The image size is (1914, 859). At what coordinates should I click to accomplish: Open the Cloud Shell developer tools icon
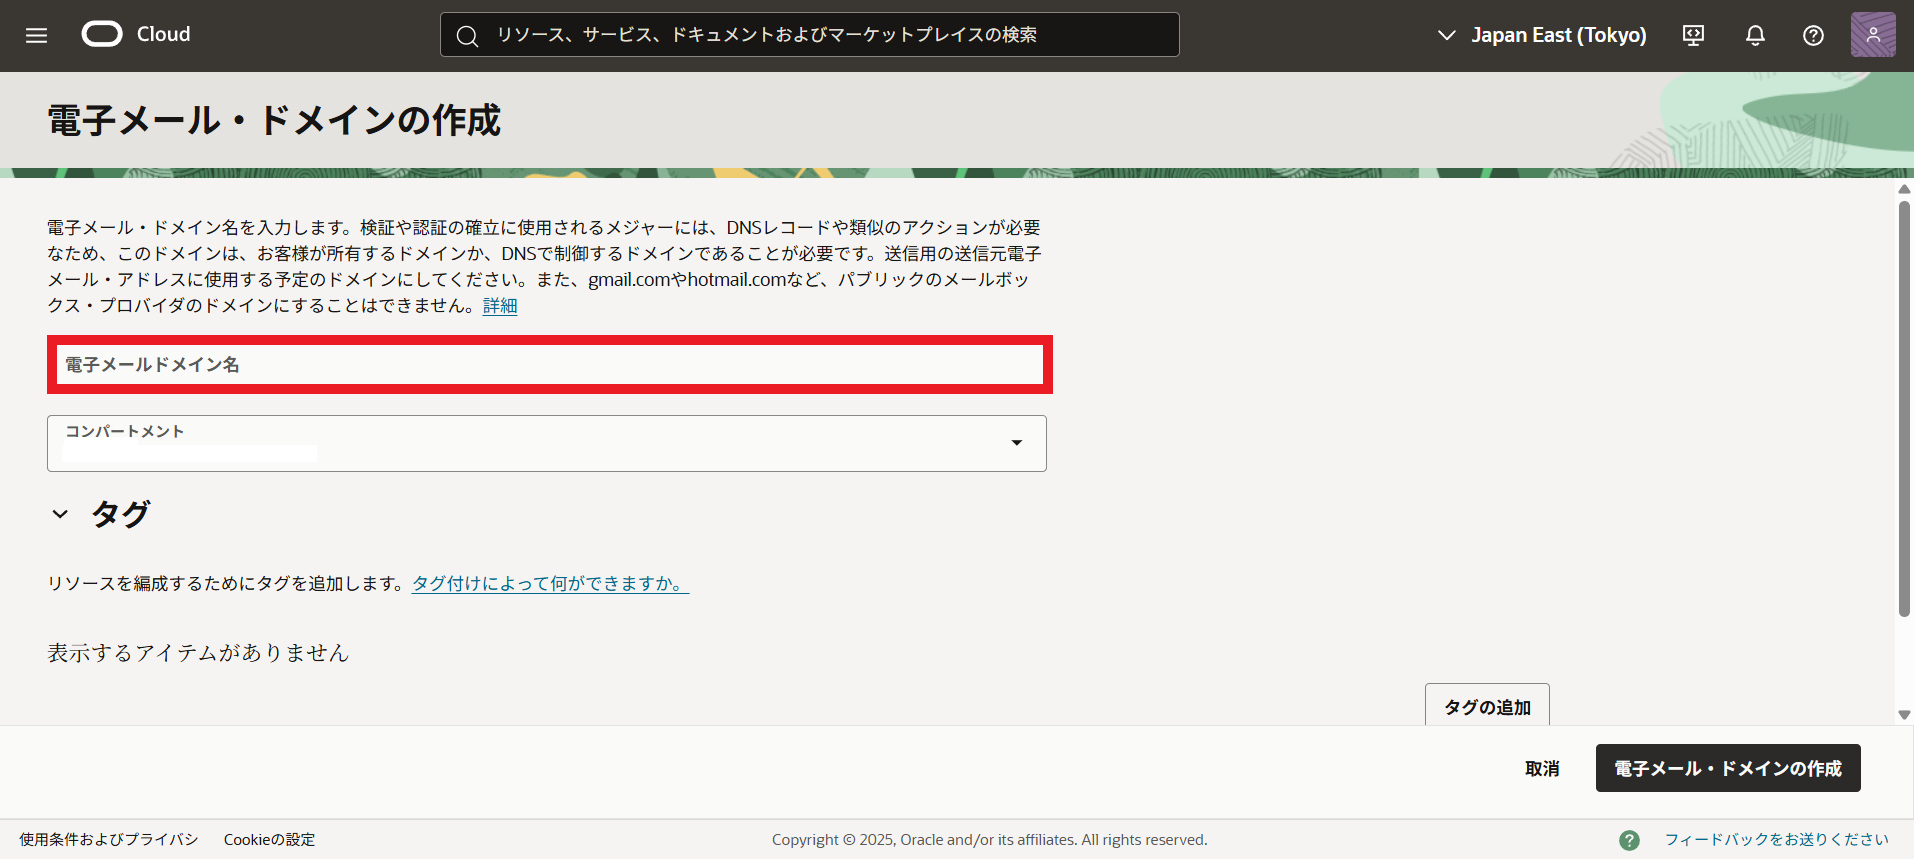(x=1693, y=35)
